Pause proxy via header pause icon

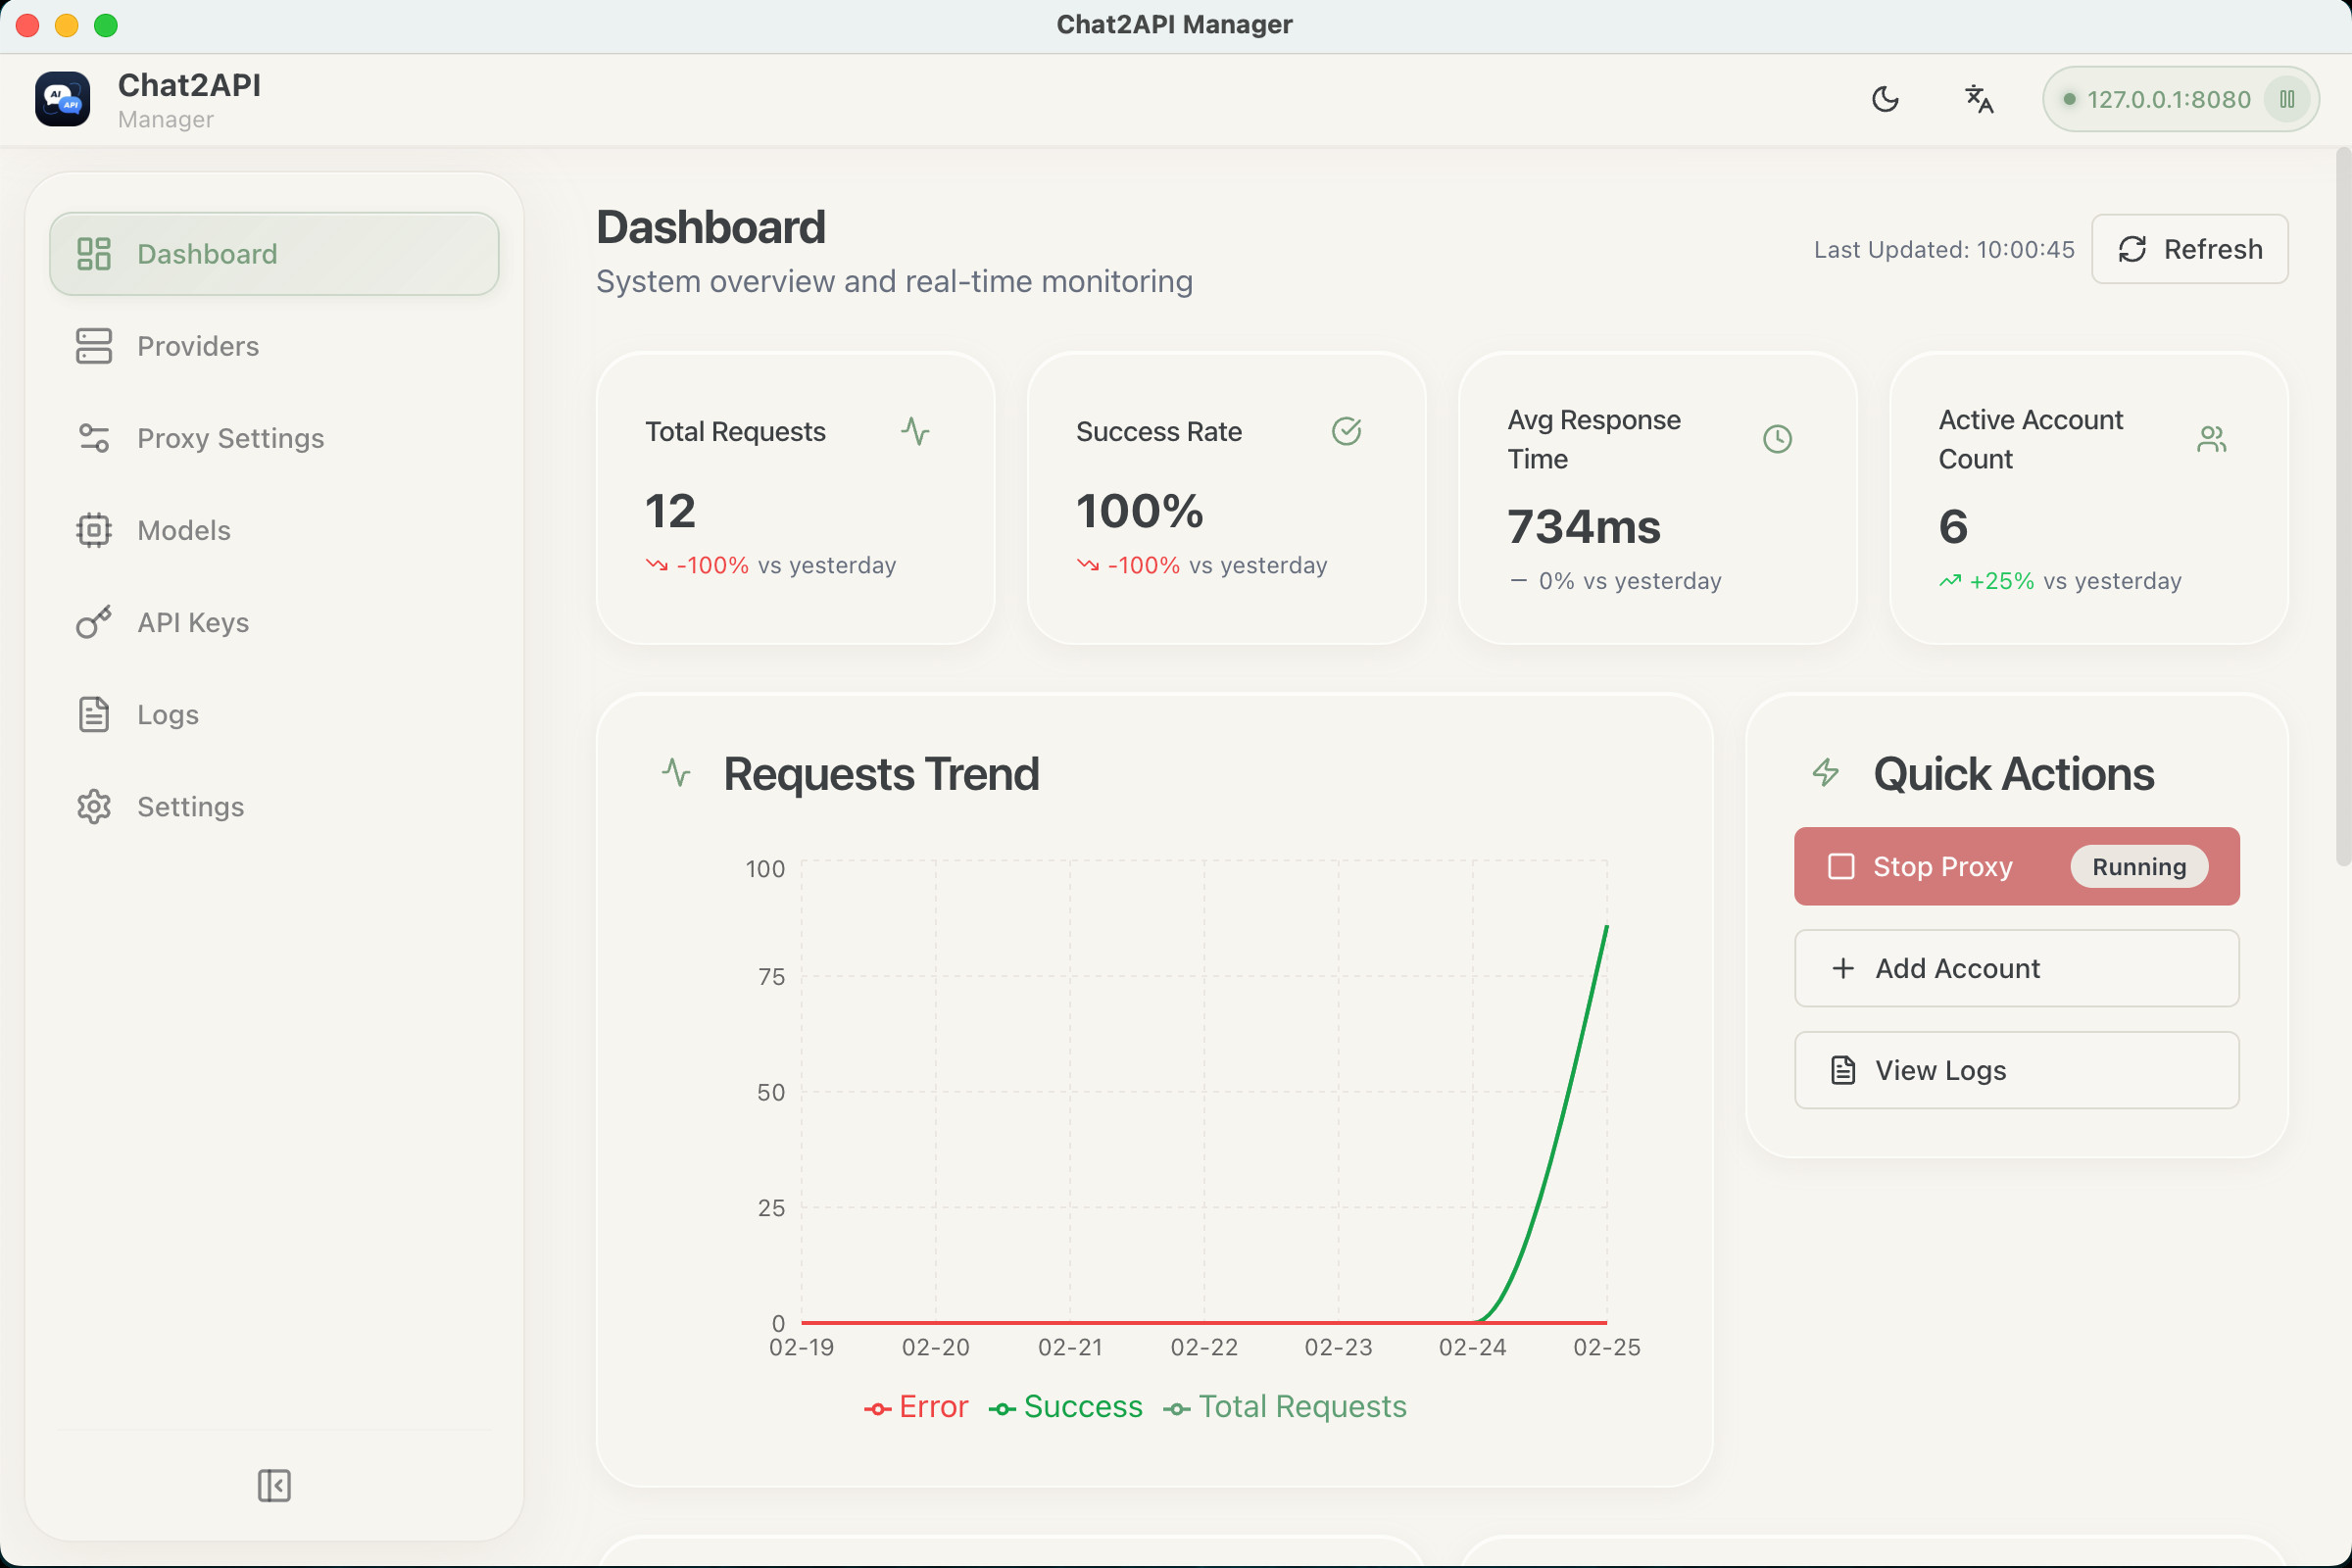click(2286, 99)
